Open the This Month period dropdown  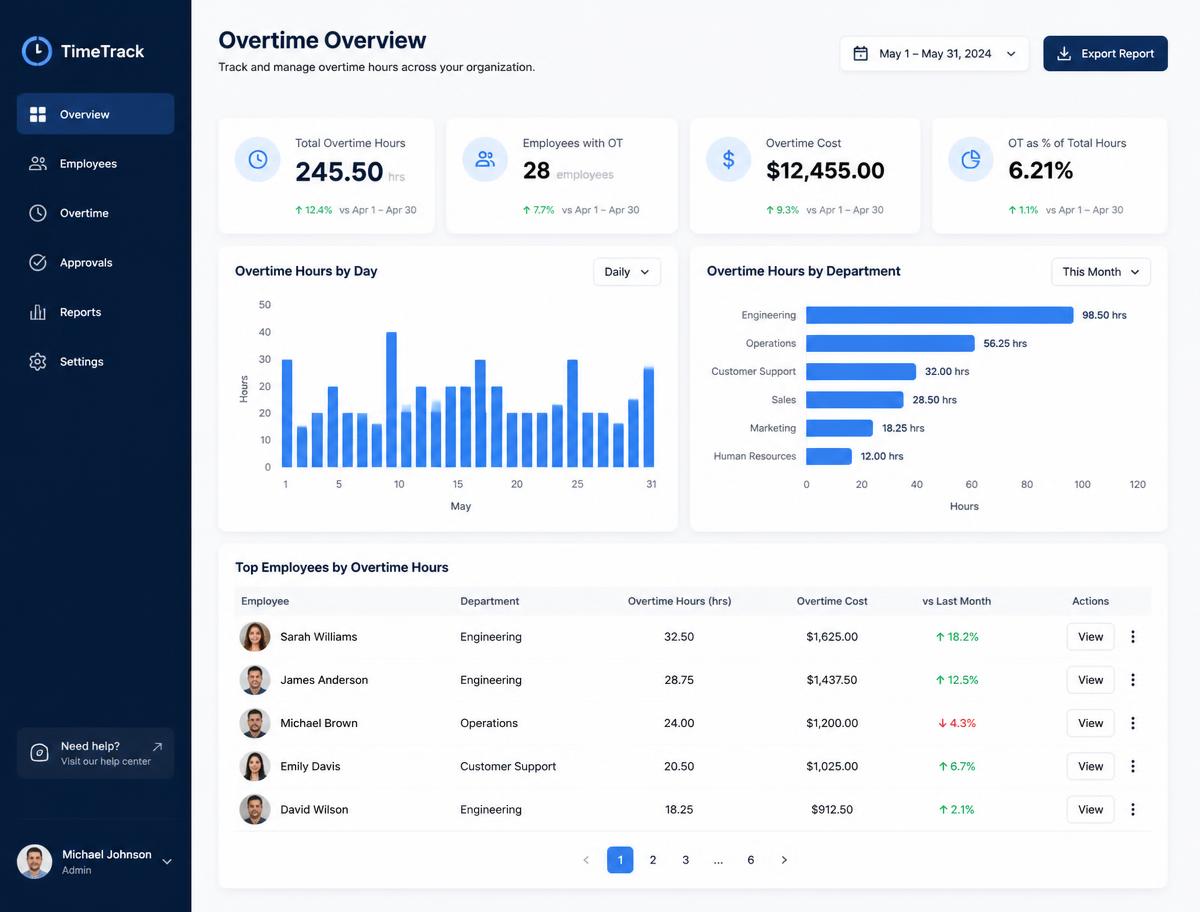[1101, 272]
